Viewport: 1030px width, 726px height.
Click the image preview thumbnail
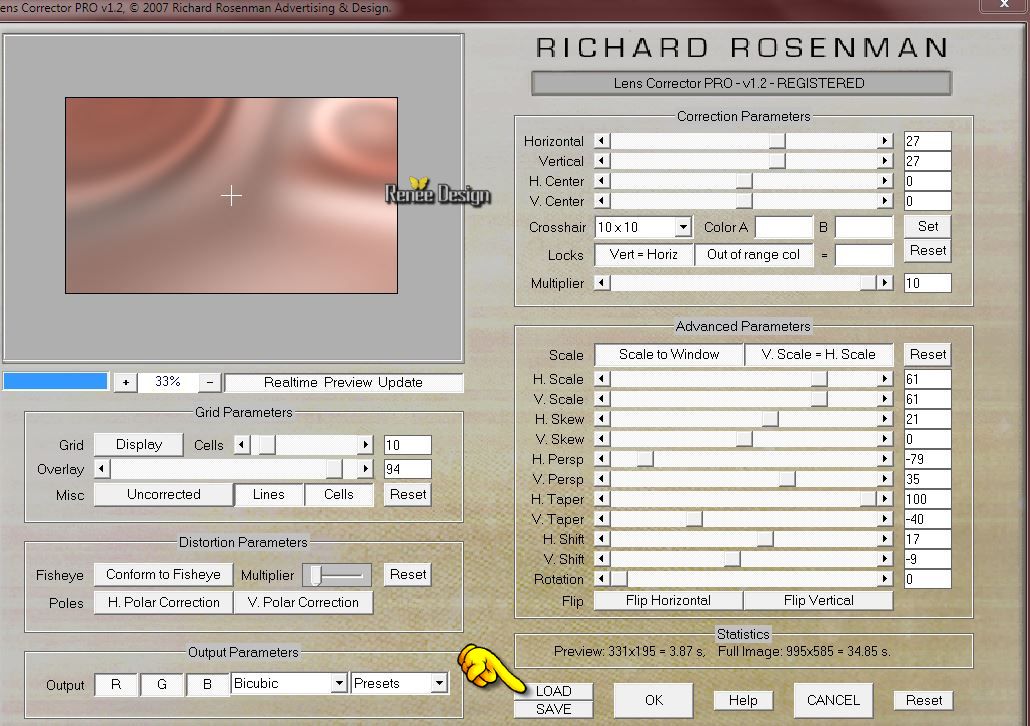pyautogui.click(x=231, y=196)
